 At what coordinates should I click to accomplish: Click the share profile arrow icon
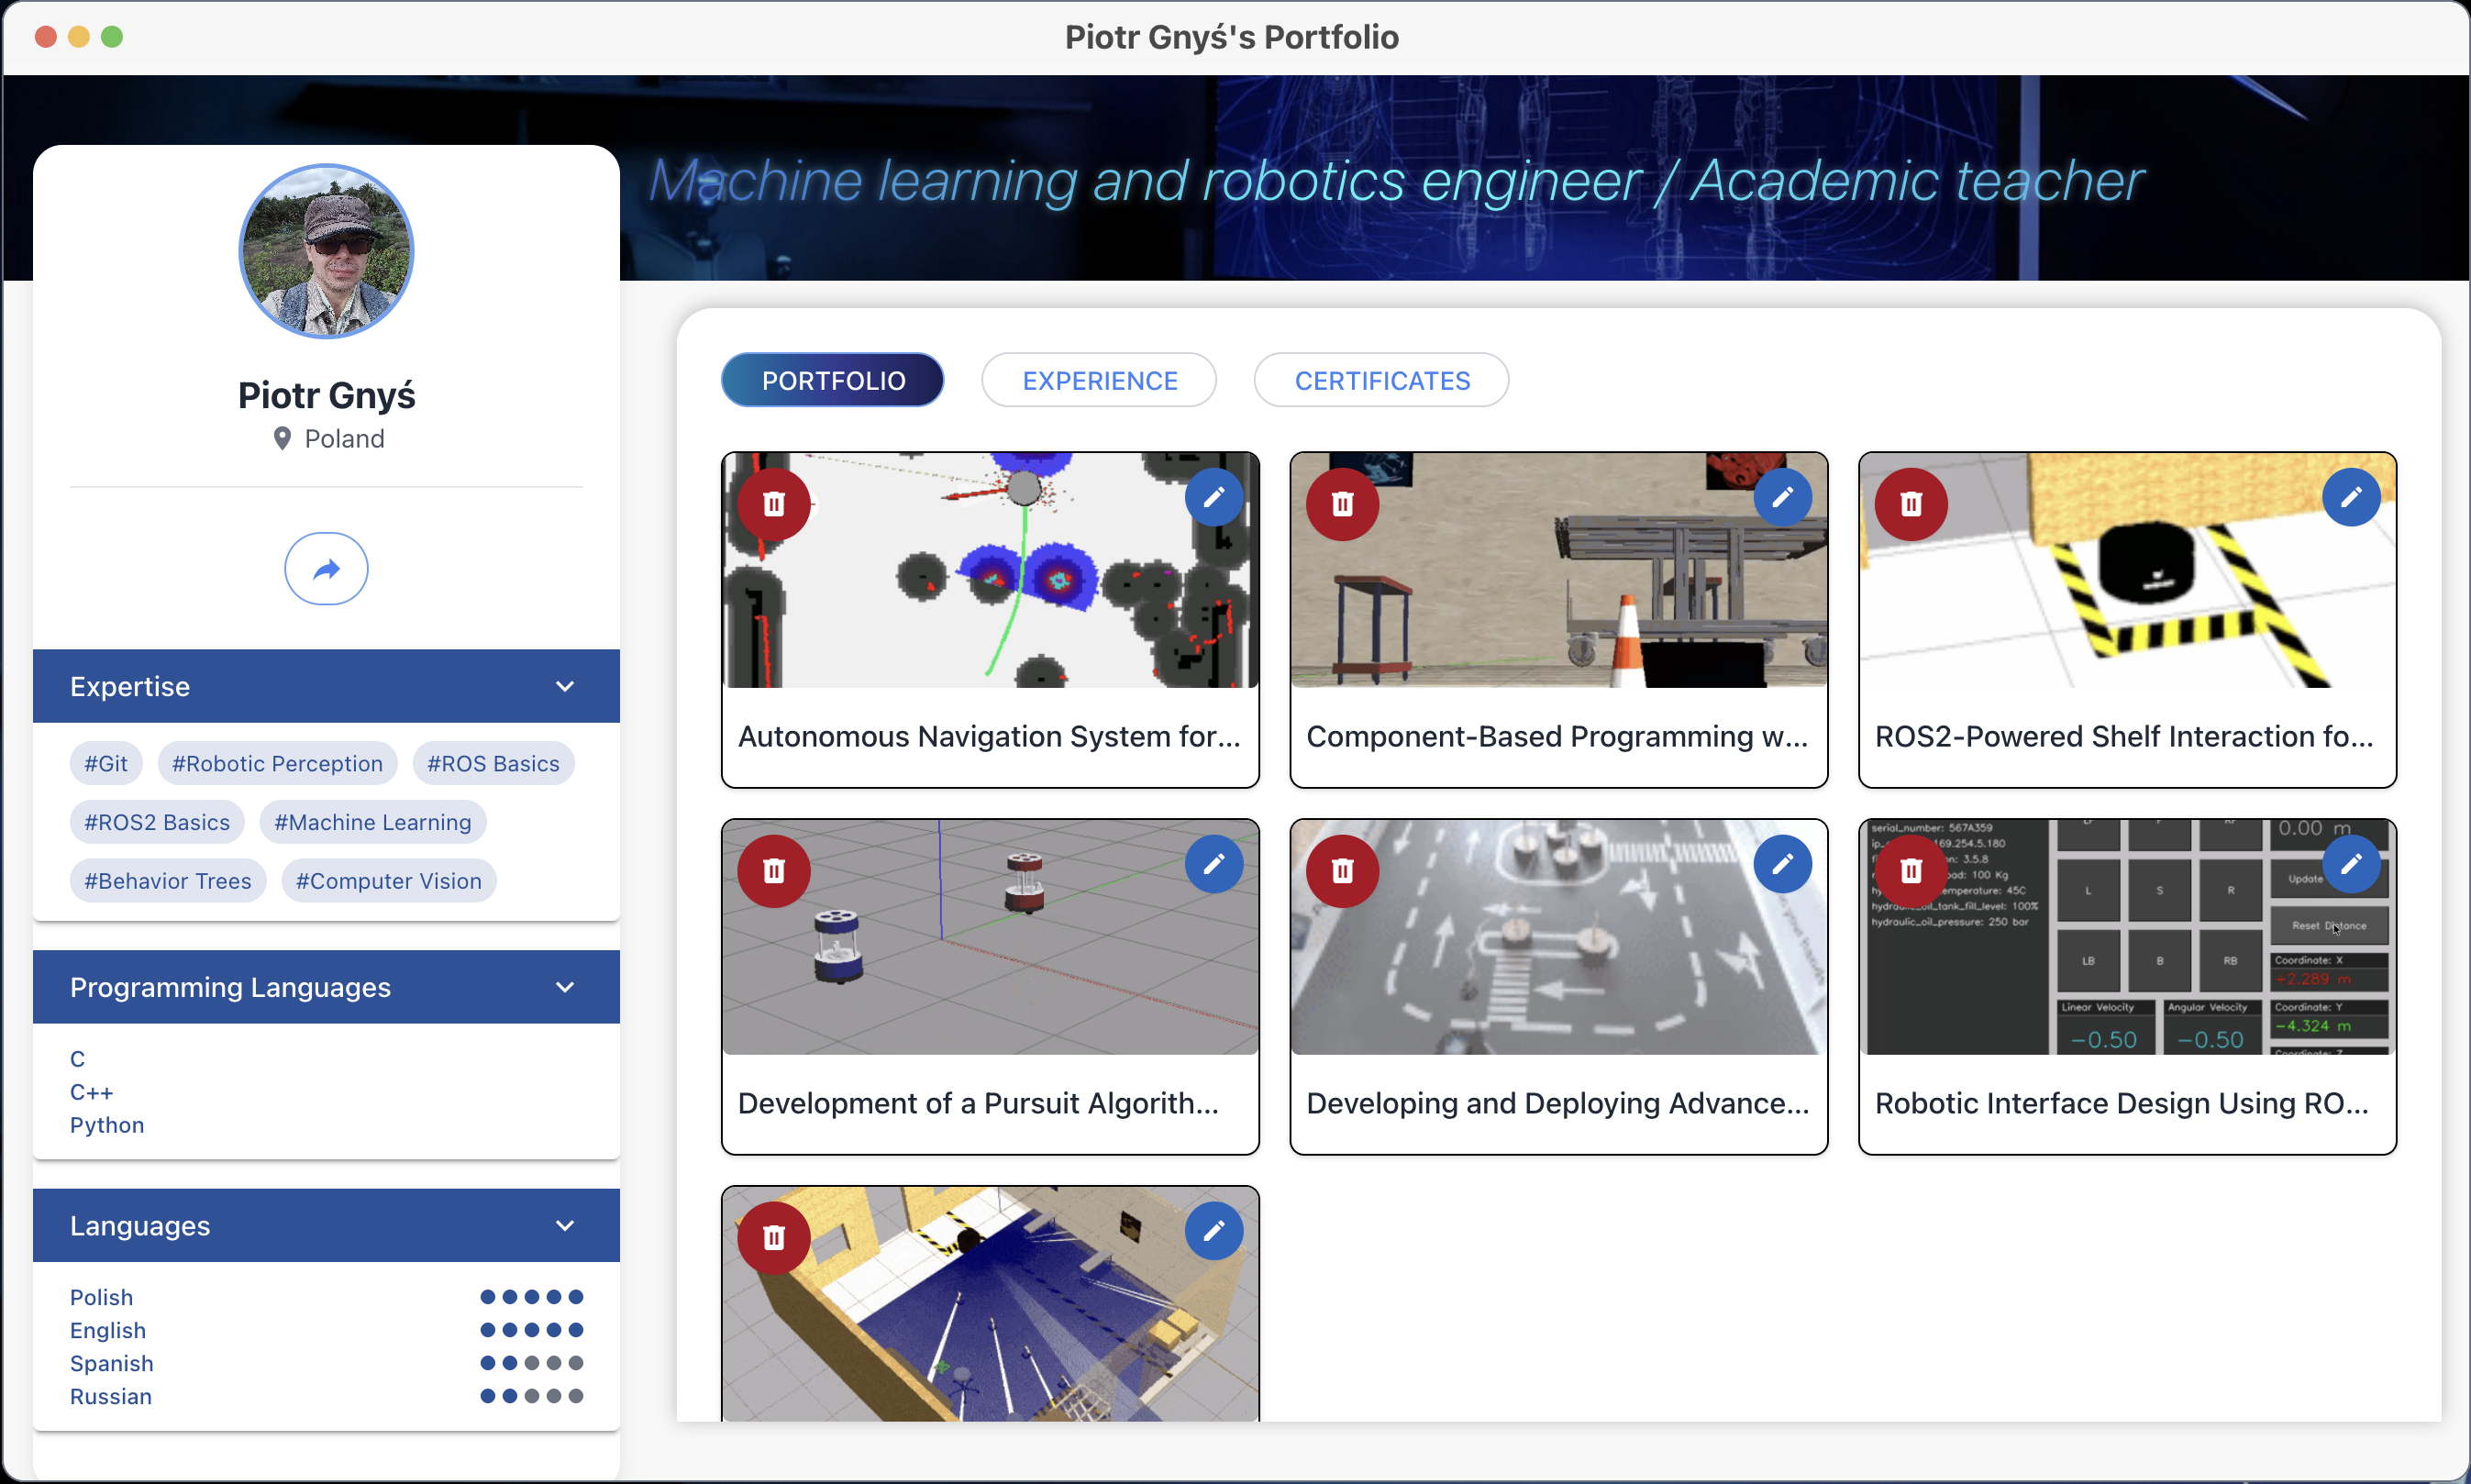(x=326, y=569)
